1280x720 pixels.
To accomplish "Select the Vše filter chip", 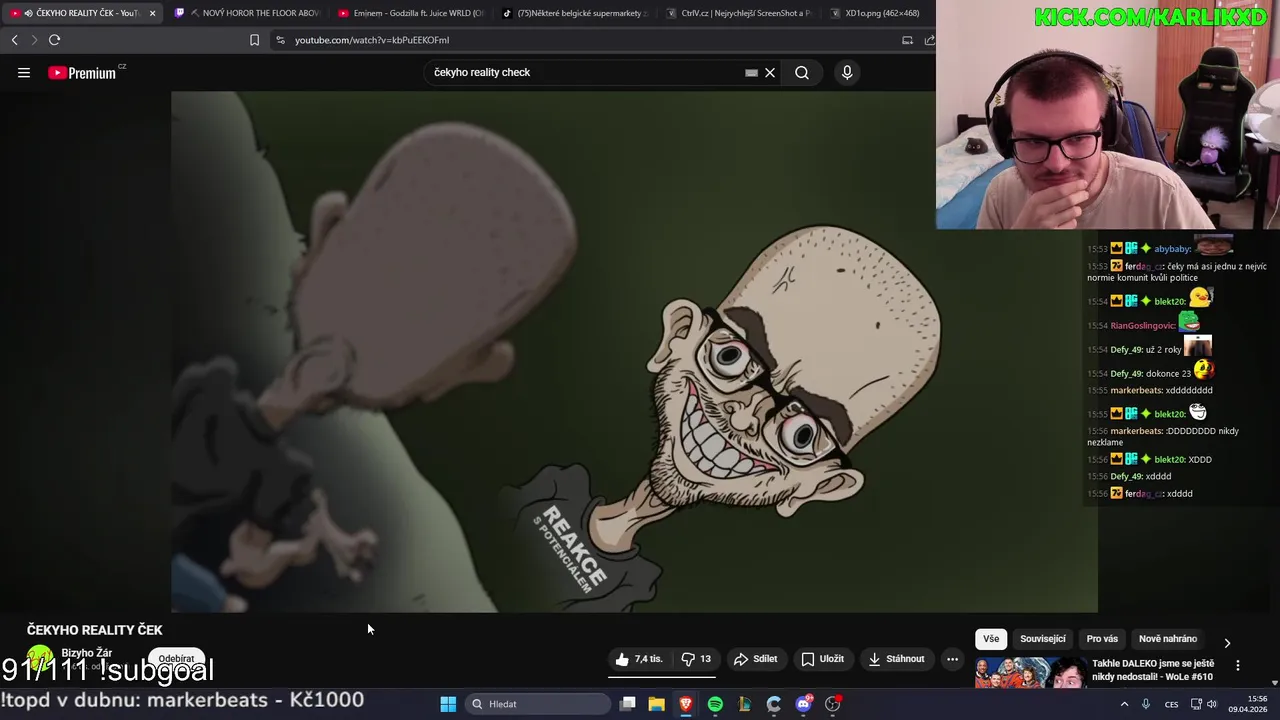I will tap(991, 639).
